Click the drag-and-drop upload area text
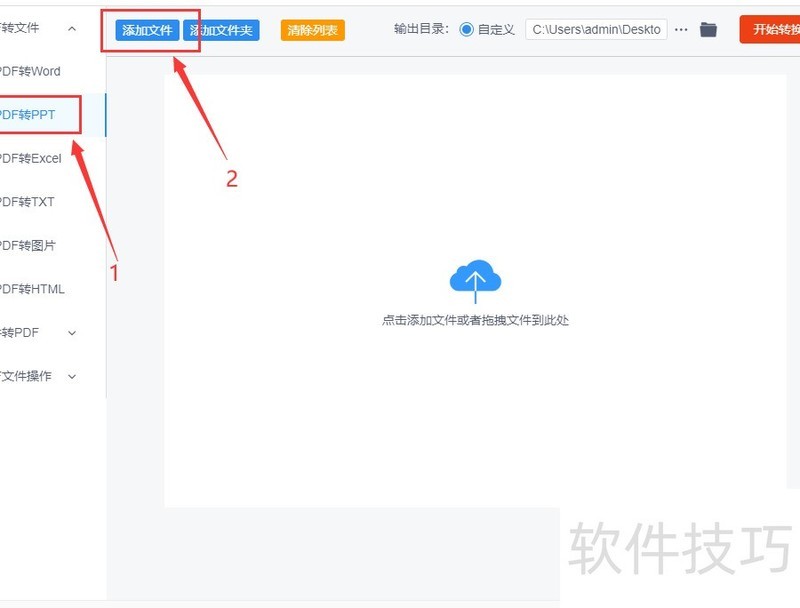 [474, 320]
